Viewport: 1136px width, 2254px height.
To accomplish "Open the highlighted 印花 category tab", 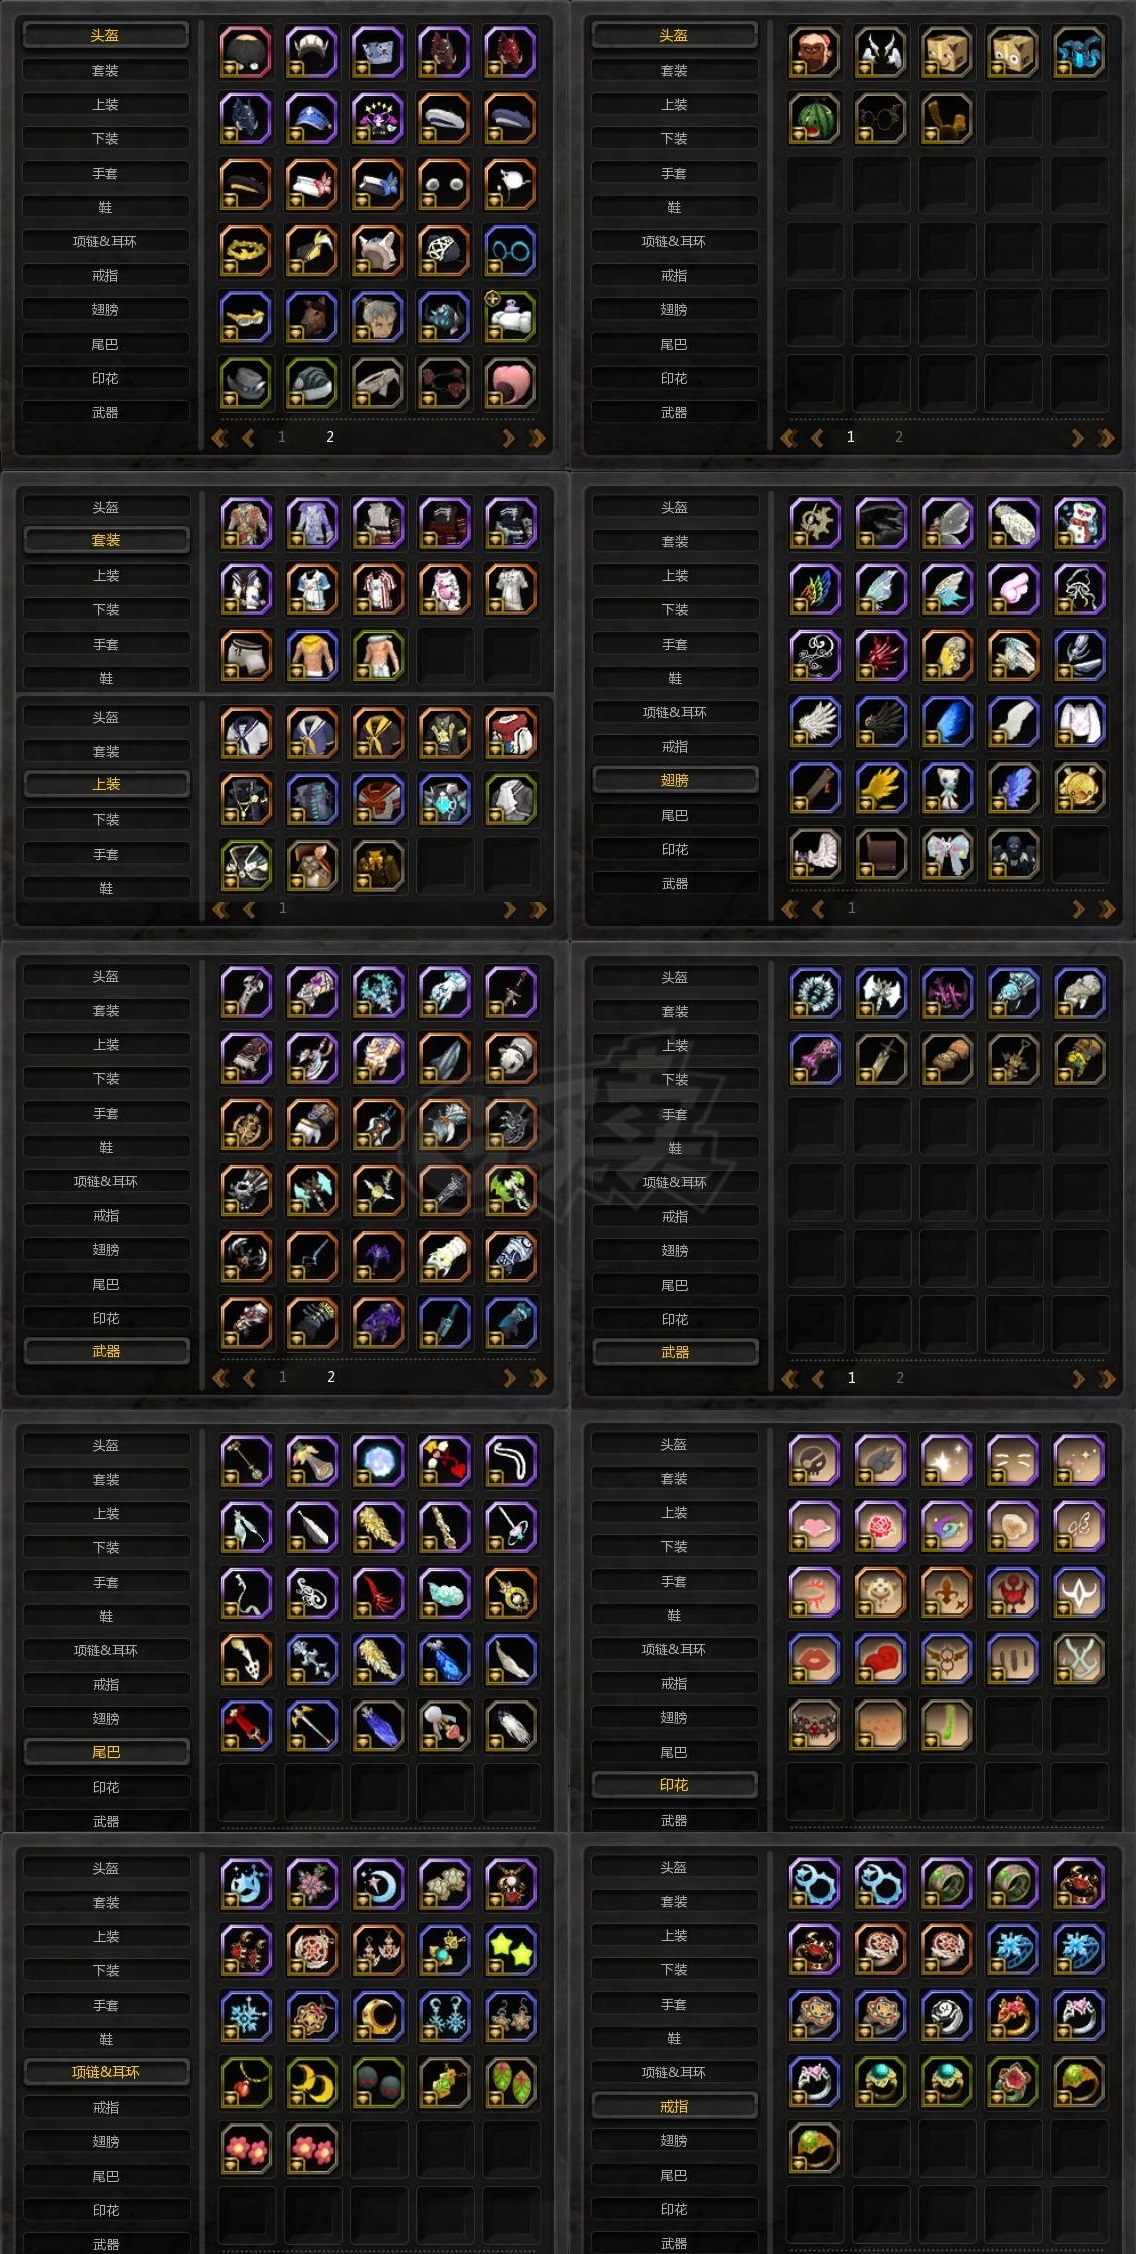I will [x=674, y=1784].
